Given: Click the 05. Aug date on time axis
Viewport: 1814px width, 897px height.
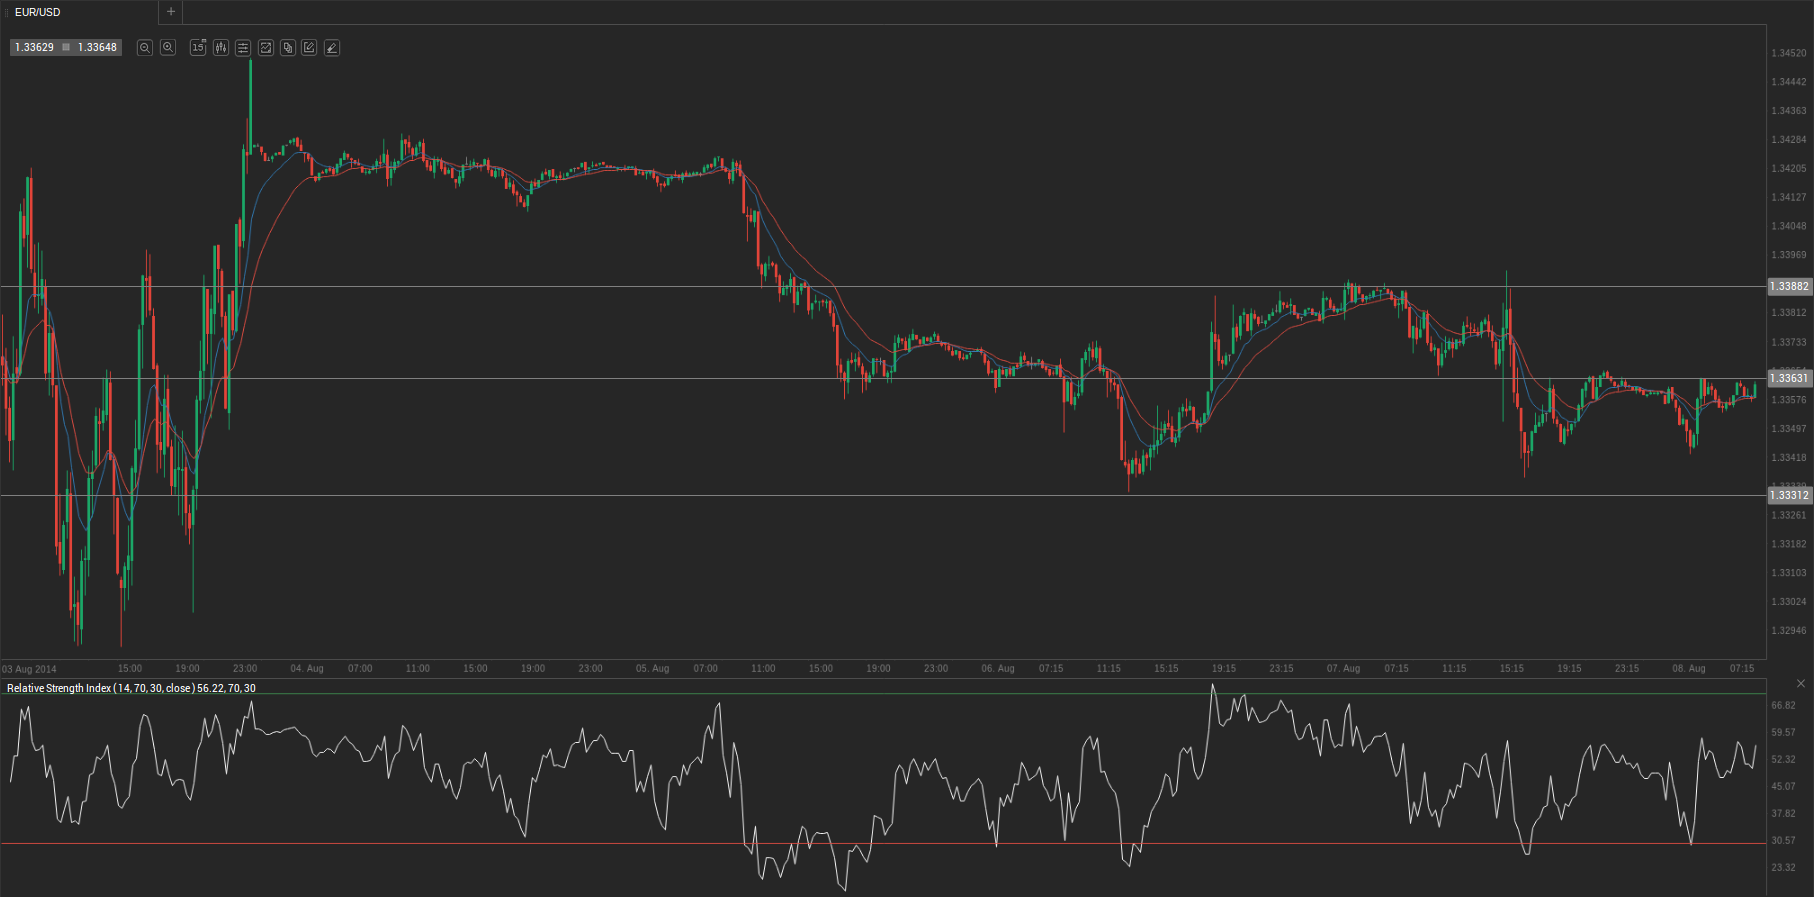Looking at the screenshot, I should tap(652, 668).
